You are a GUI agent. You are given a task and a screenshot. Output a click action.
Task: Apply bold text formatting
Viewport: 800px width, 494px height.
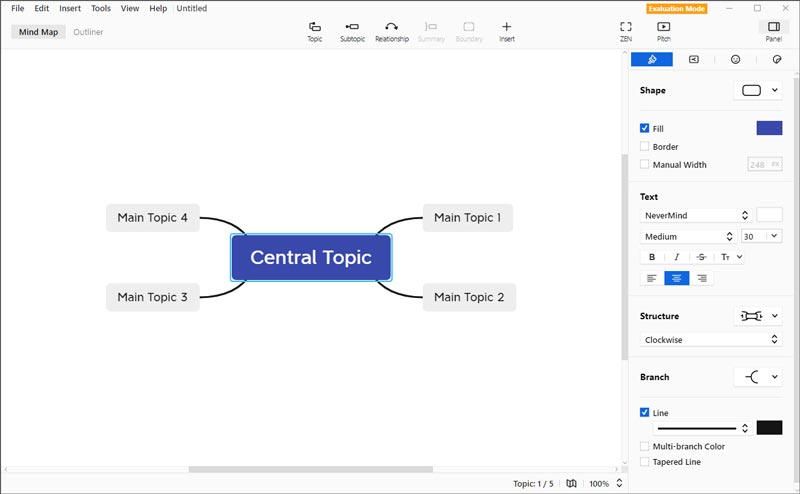[652, 257]
